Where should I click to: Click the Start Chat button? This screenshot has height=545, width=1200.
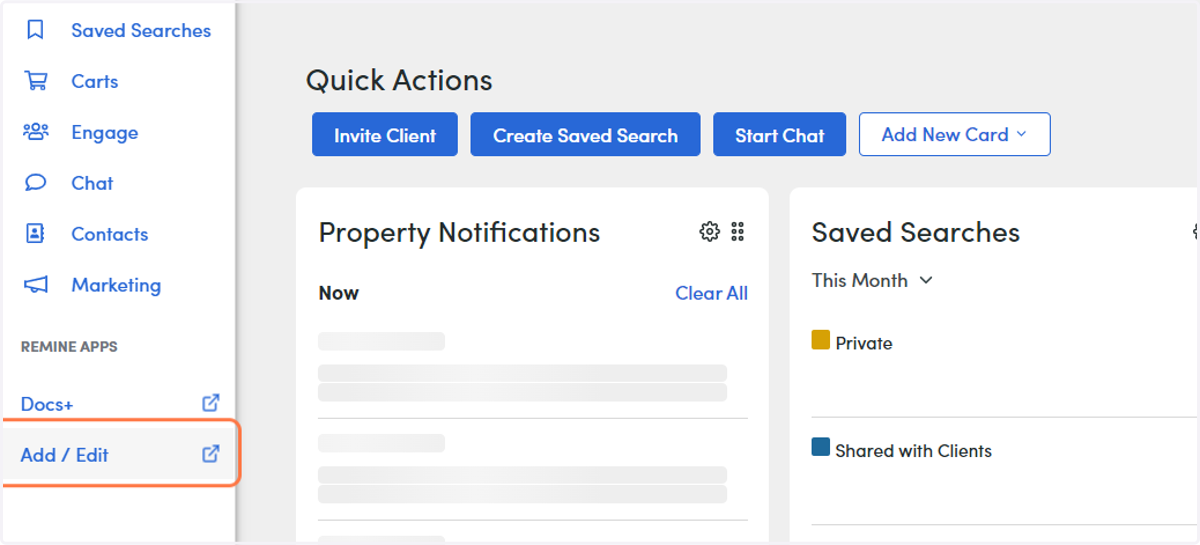click(780, 135)
